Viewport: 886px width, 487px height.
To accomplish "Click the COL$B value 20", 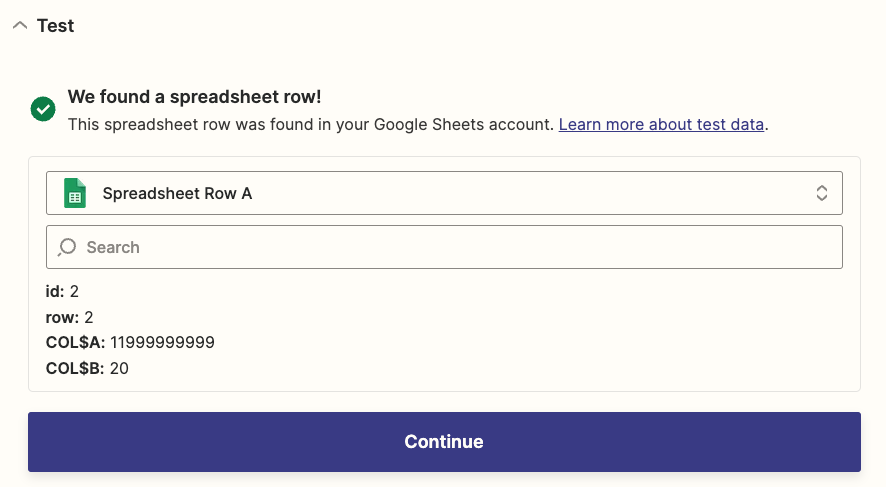I will [119, 369].
